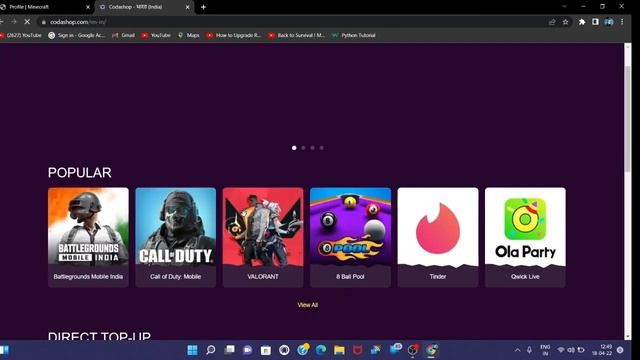Switch to the Profile | Minecraft tab

pyautogui.click(x=44, y=7)
